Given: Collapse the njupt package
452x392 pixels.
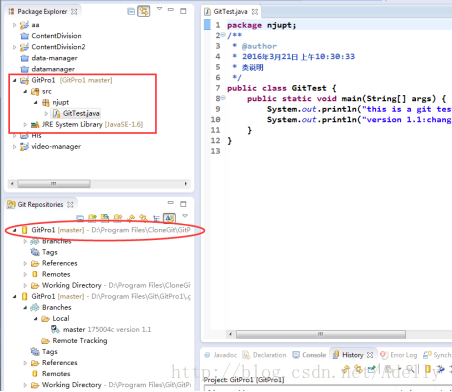Looking at the screenshot, I should coord(36,102).
